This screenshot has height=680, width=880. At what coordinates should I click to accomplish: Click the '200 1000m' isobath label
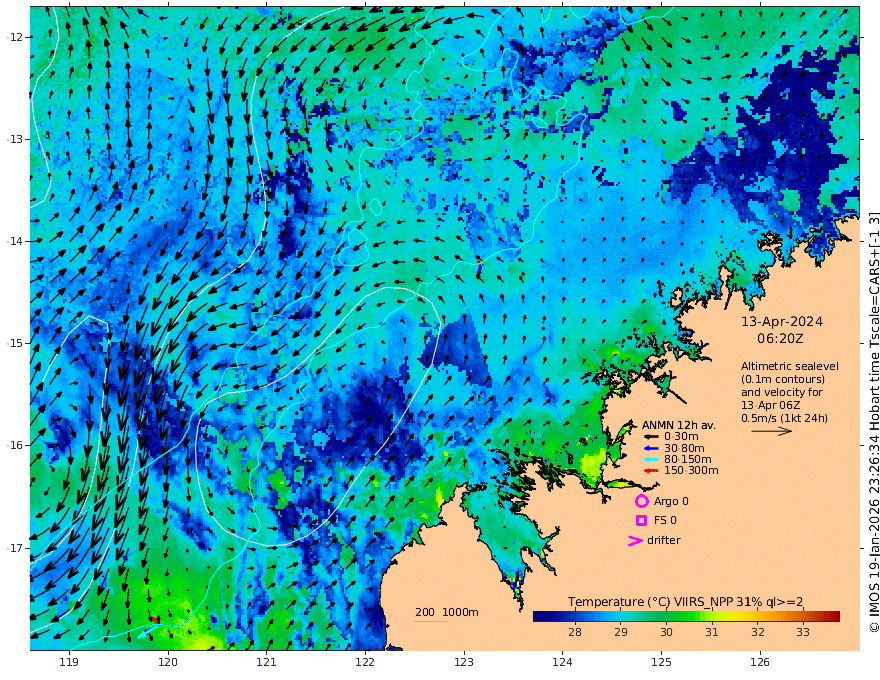[x=447, y=612]
